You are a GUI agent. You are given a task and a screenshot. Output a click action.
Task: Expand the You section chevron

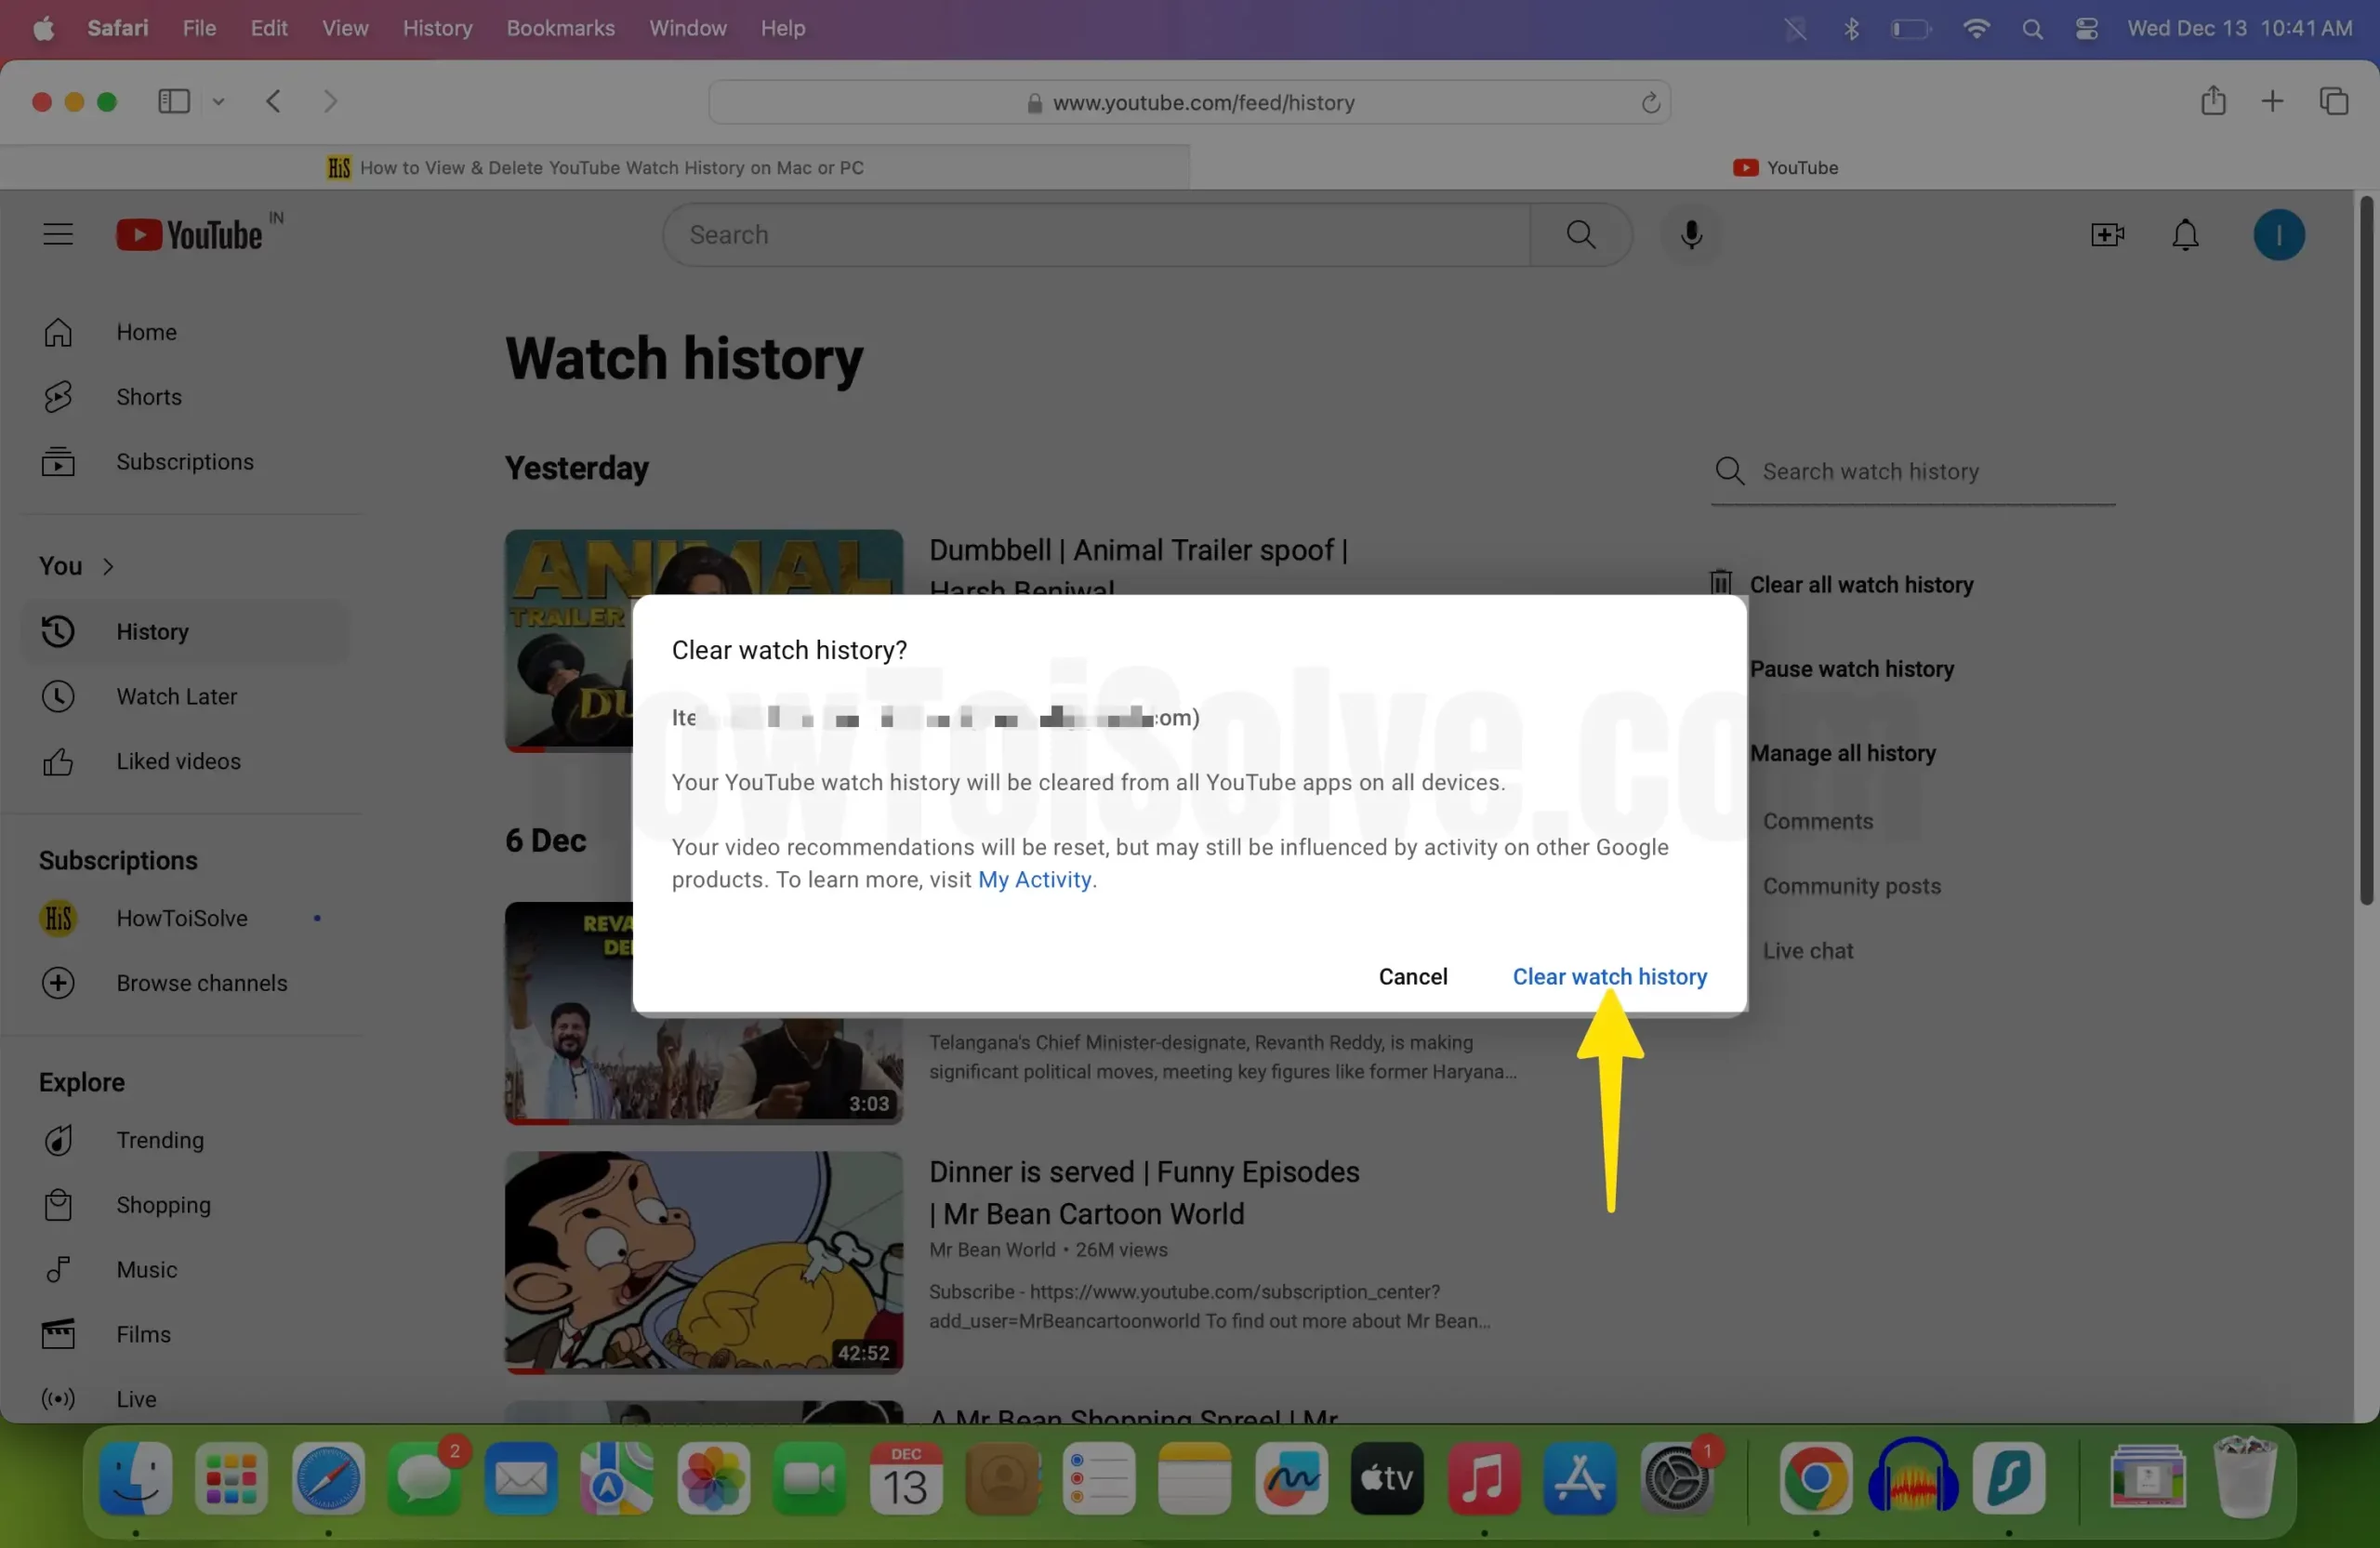tap(109, 566)
